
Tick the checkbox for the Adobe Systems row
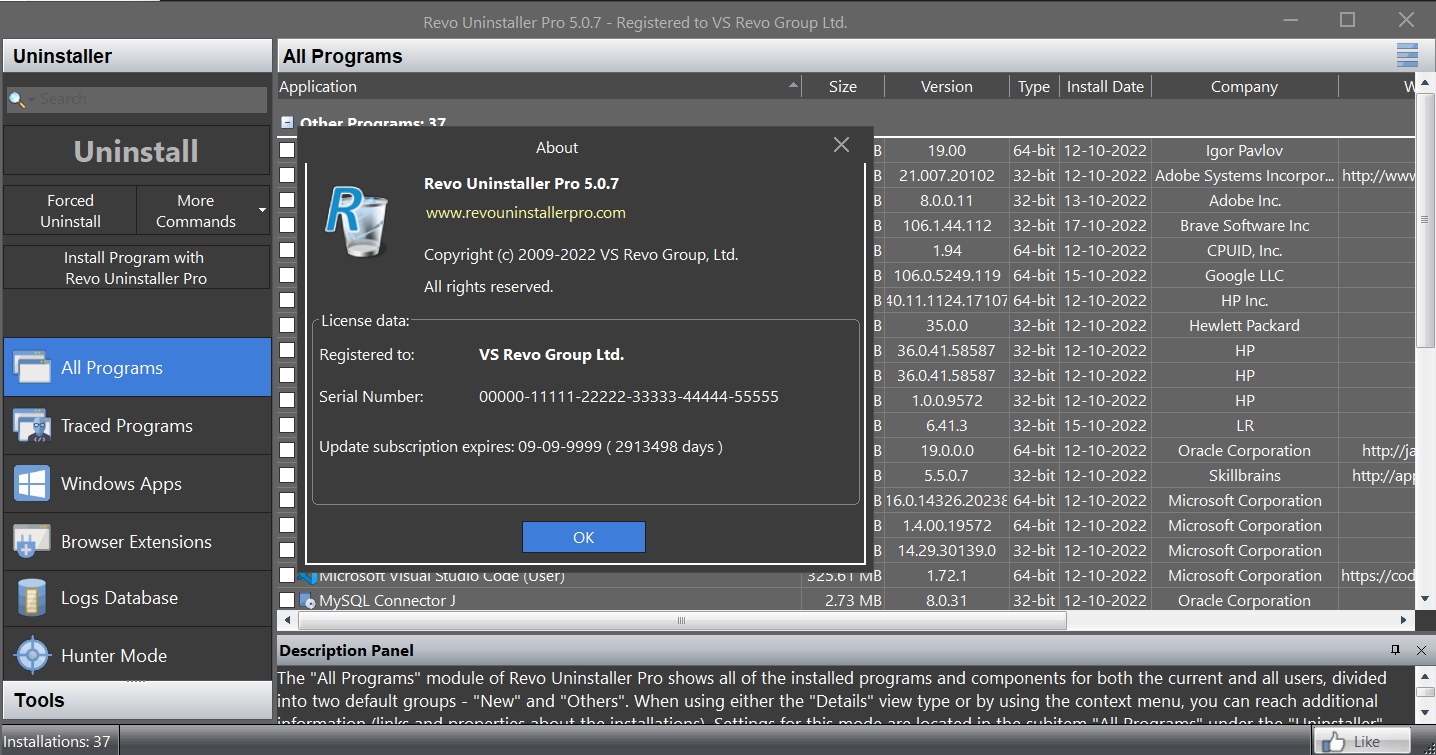coord(287,175)
